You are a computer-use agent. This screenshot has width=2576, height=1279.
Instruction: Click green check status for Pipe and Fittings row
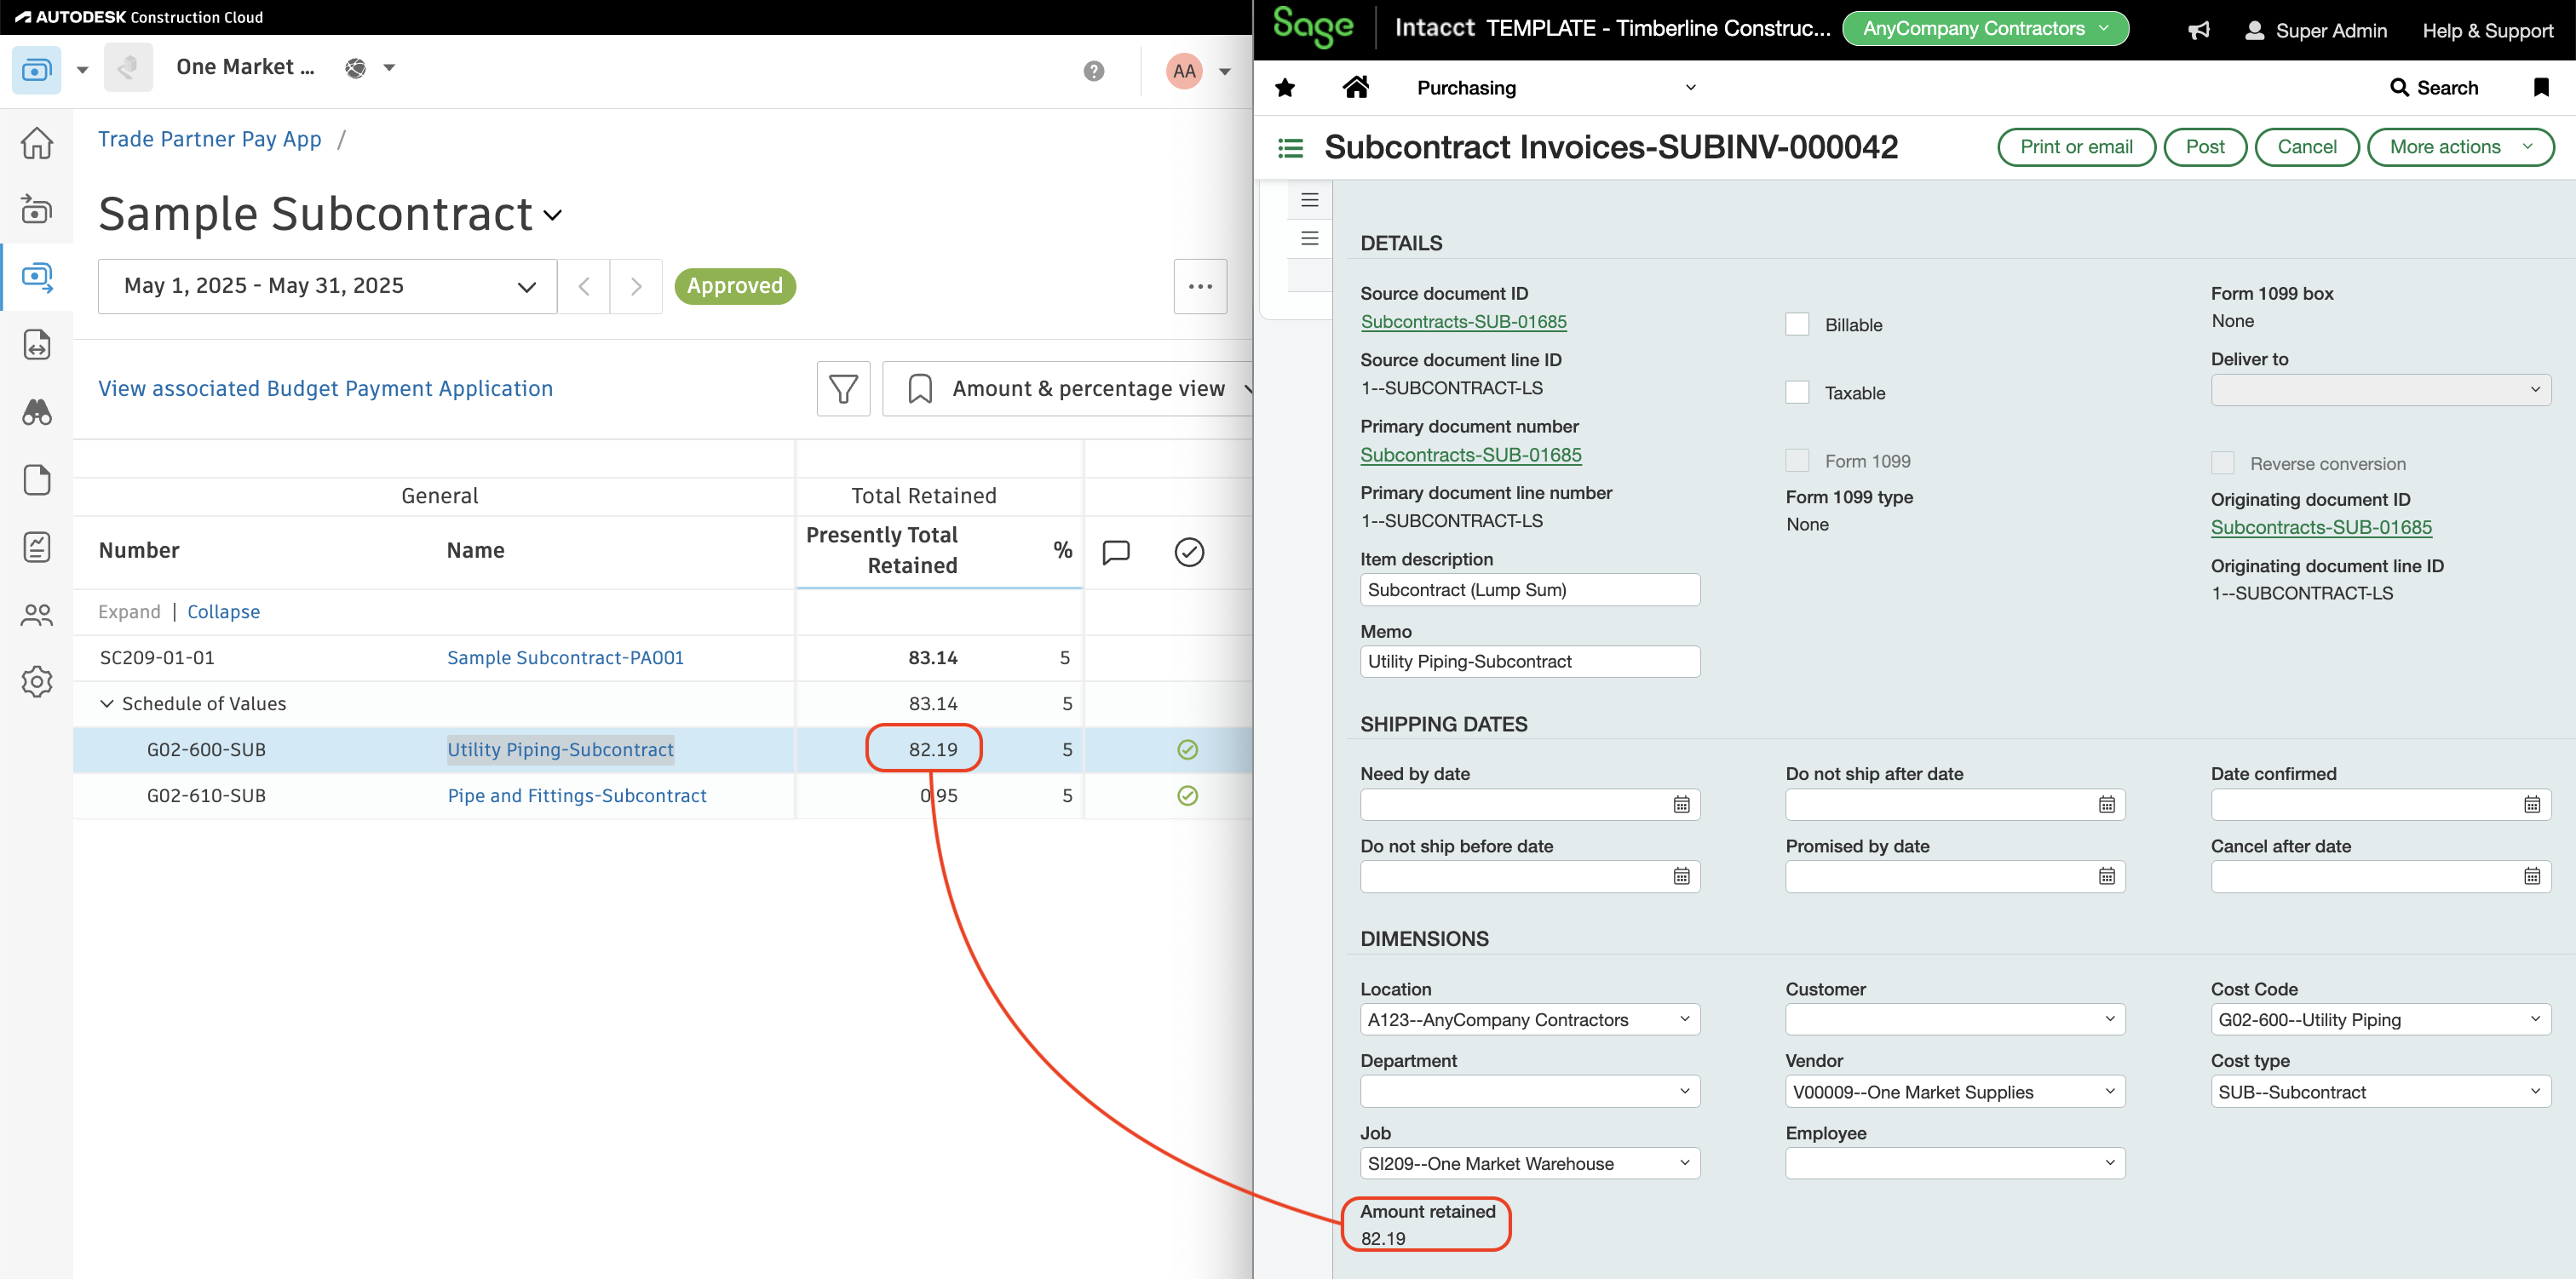click(x=1187, y=795)
